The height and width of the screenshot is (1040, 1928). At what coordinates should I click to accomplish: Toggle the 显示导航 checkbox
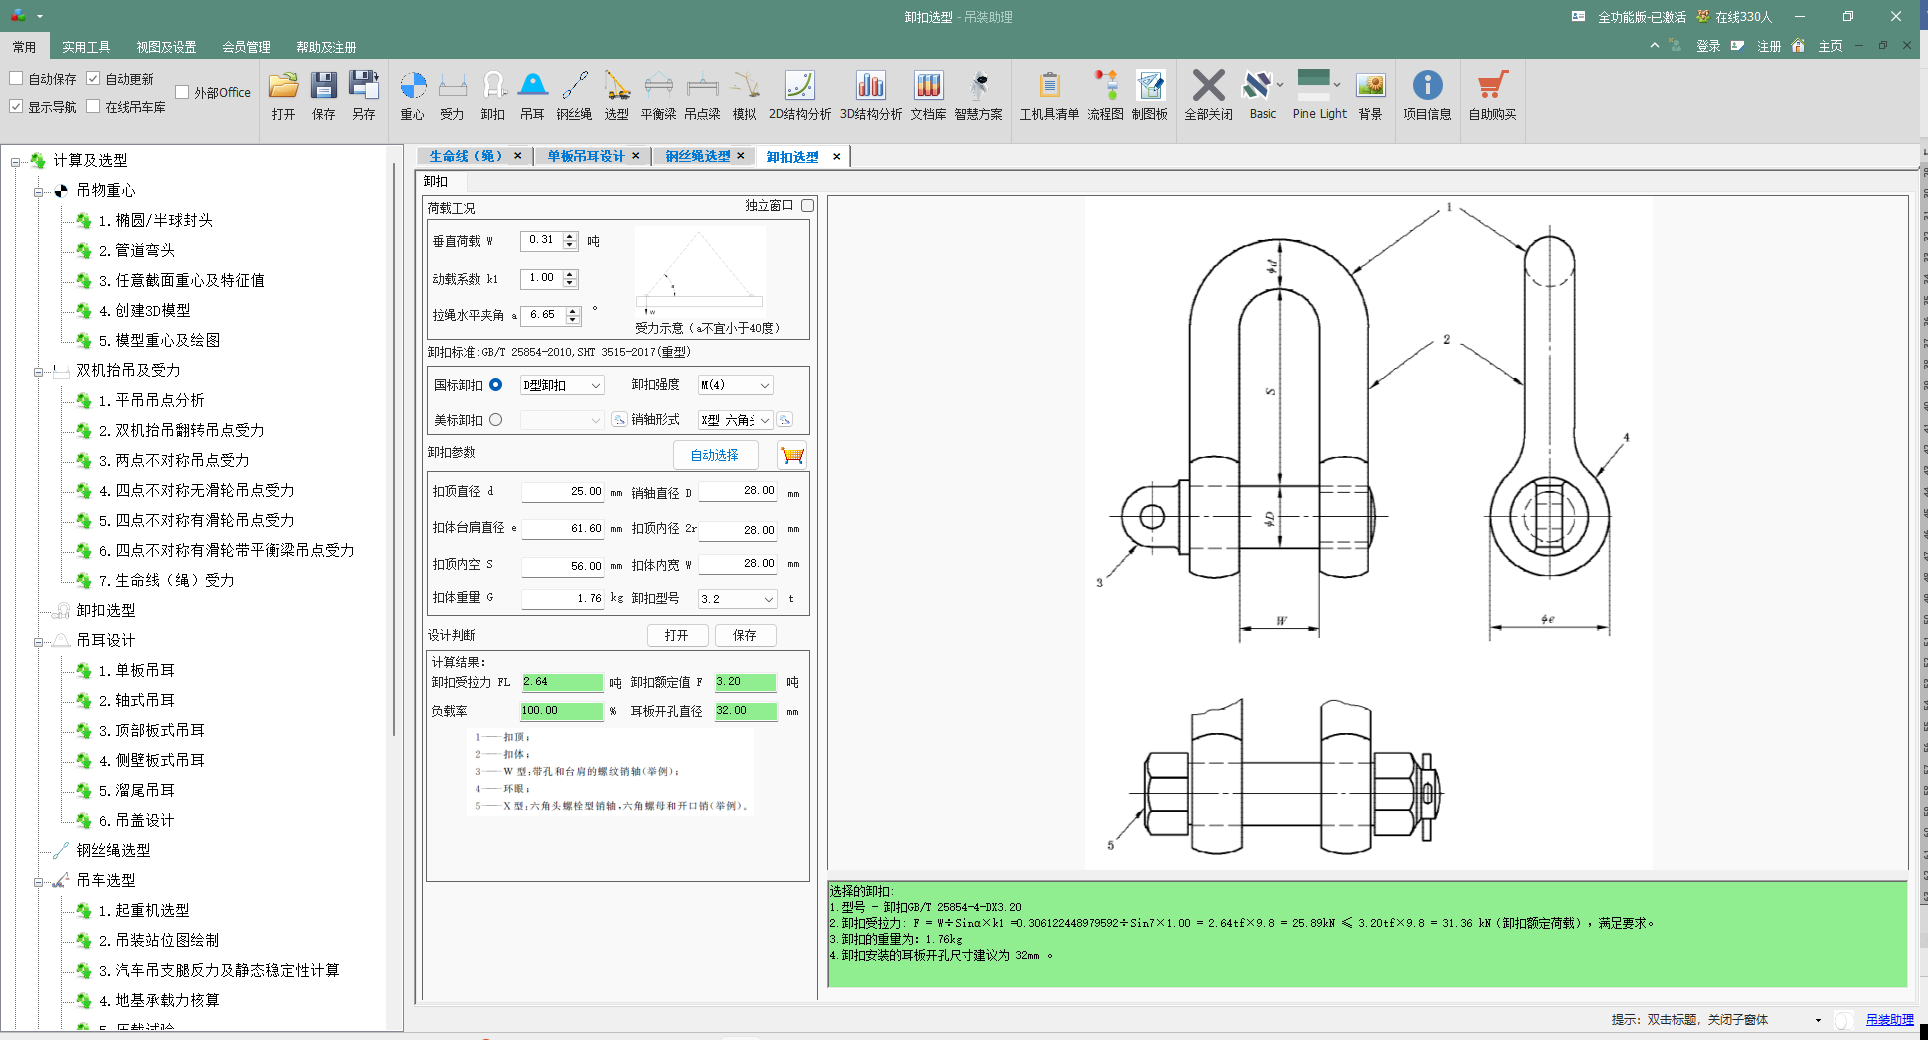click(17, 106)
